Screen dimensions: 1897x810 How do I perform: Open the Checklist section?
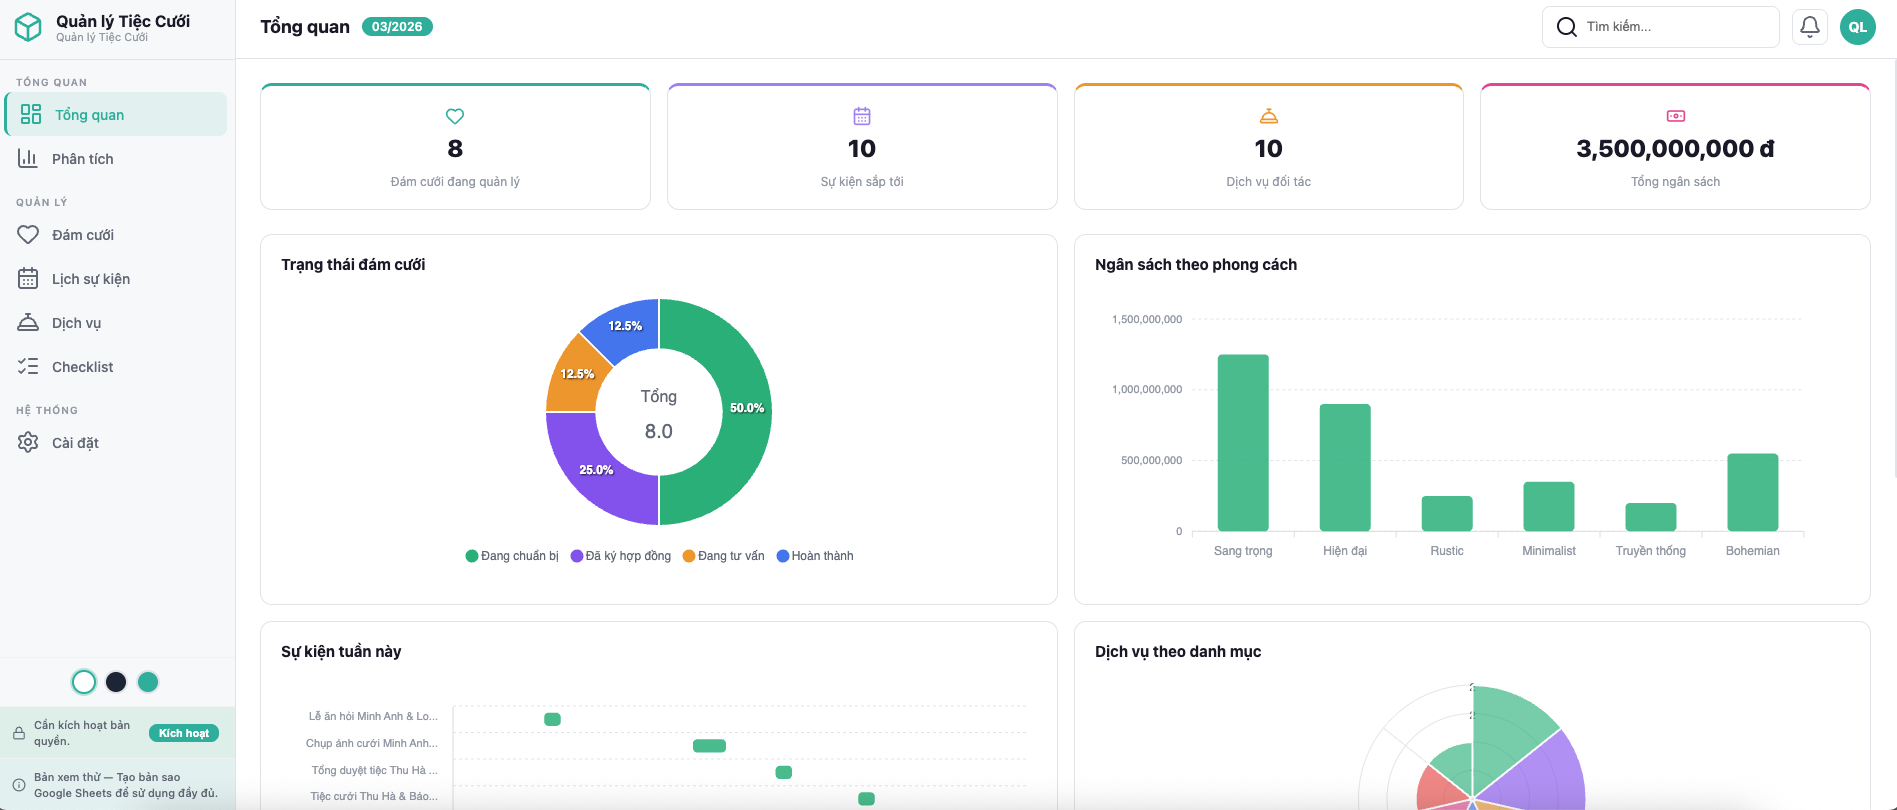[x=82, y=367]
